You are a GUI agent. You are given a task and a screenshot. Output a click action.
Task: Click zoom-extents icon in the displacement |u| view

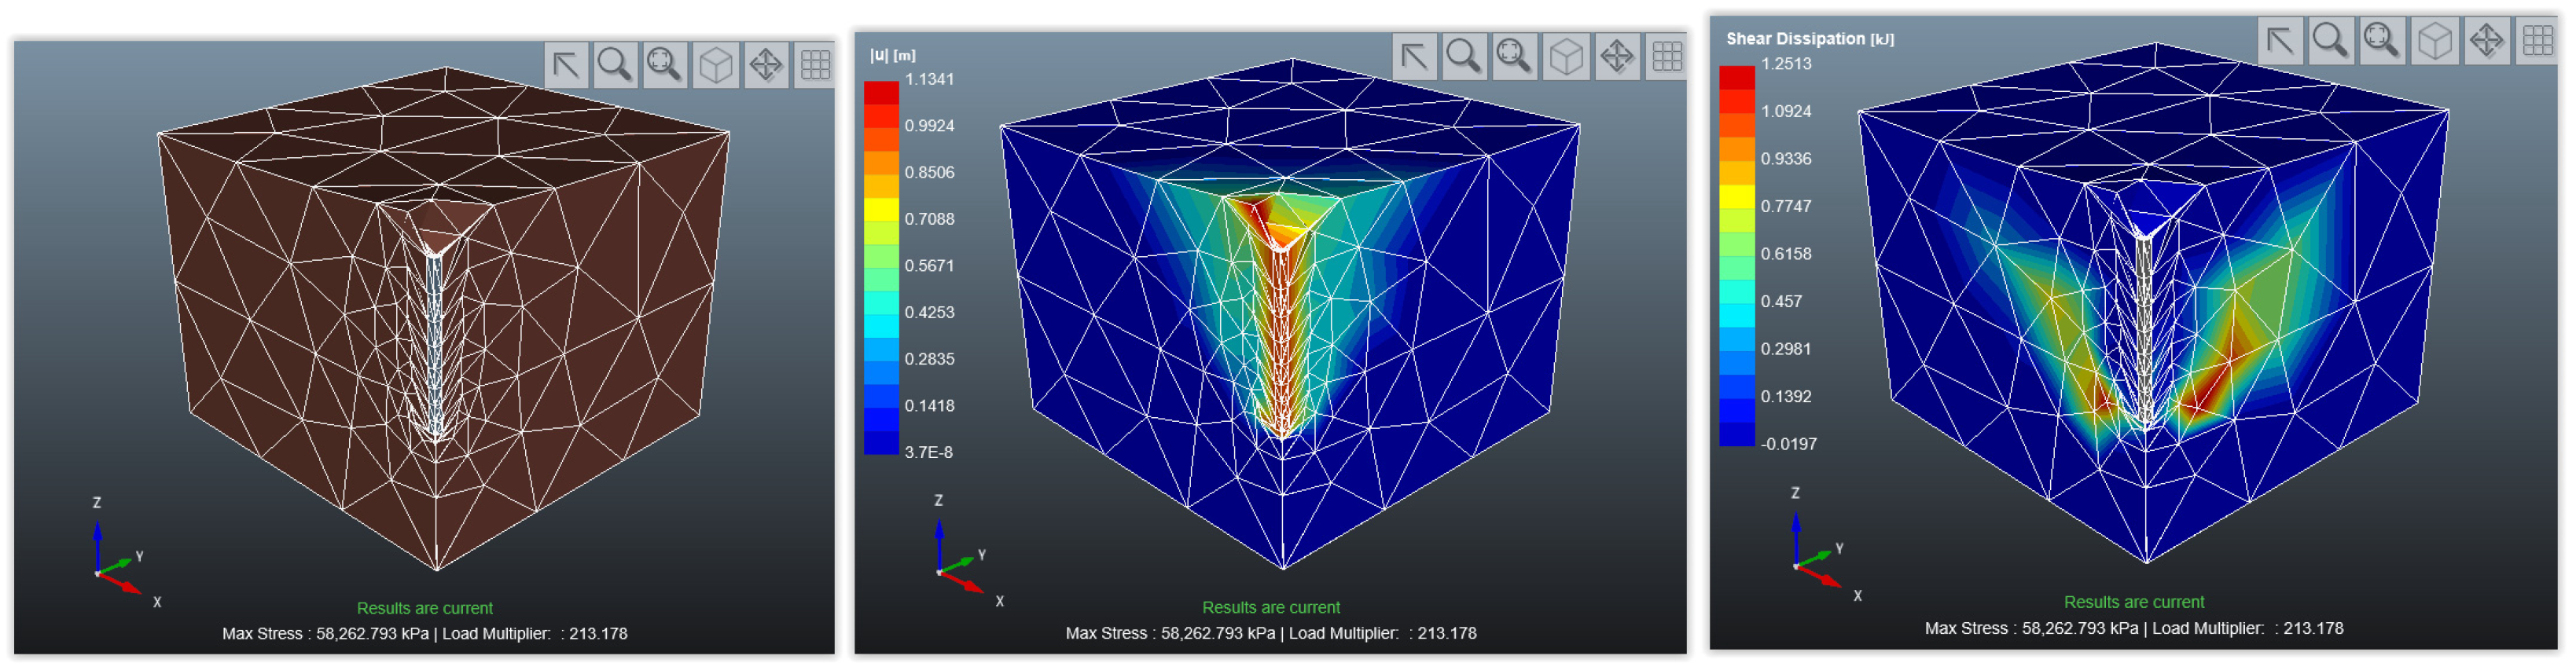coord(1514,56)
